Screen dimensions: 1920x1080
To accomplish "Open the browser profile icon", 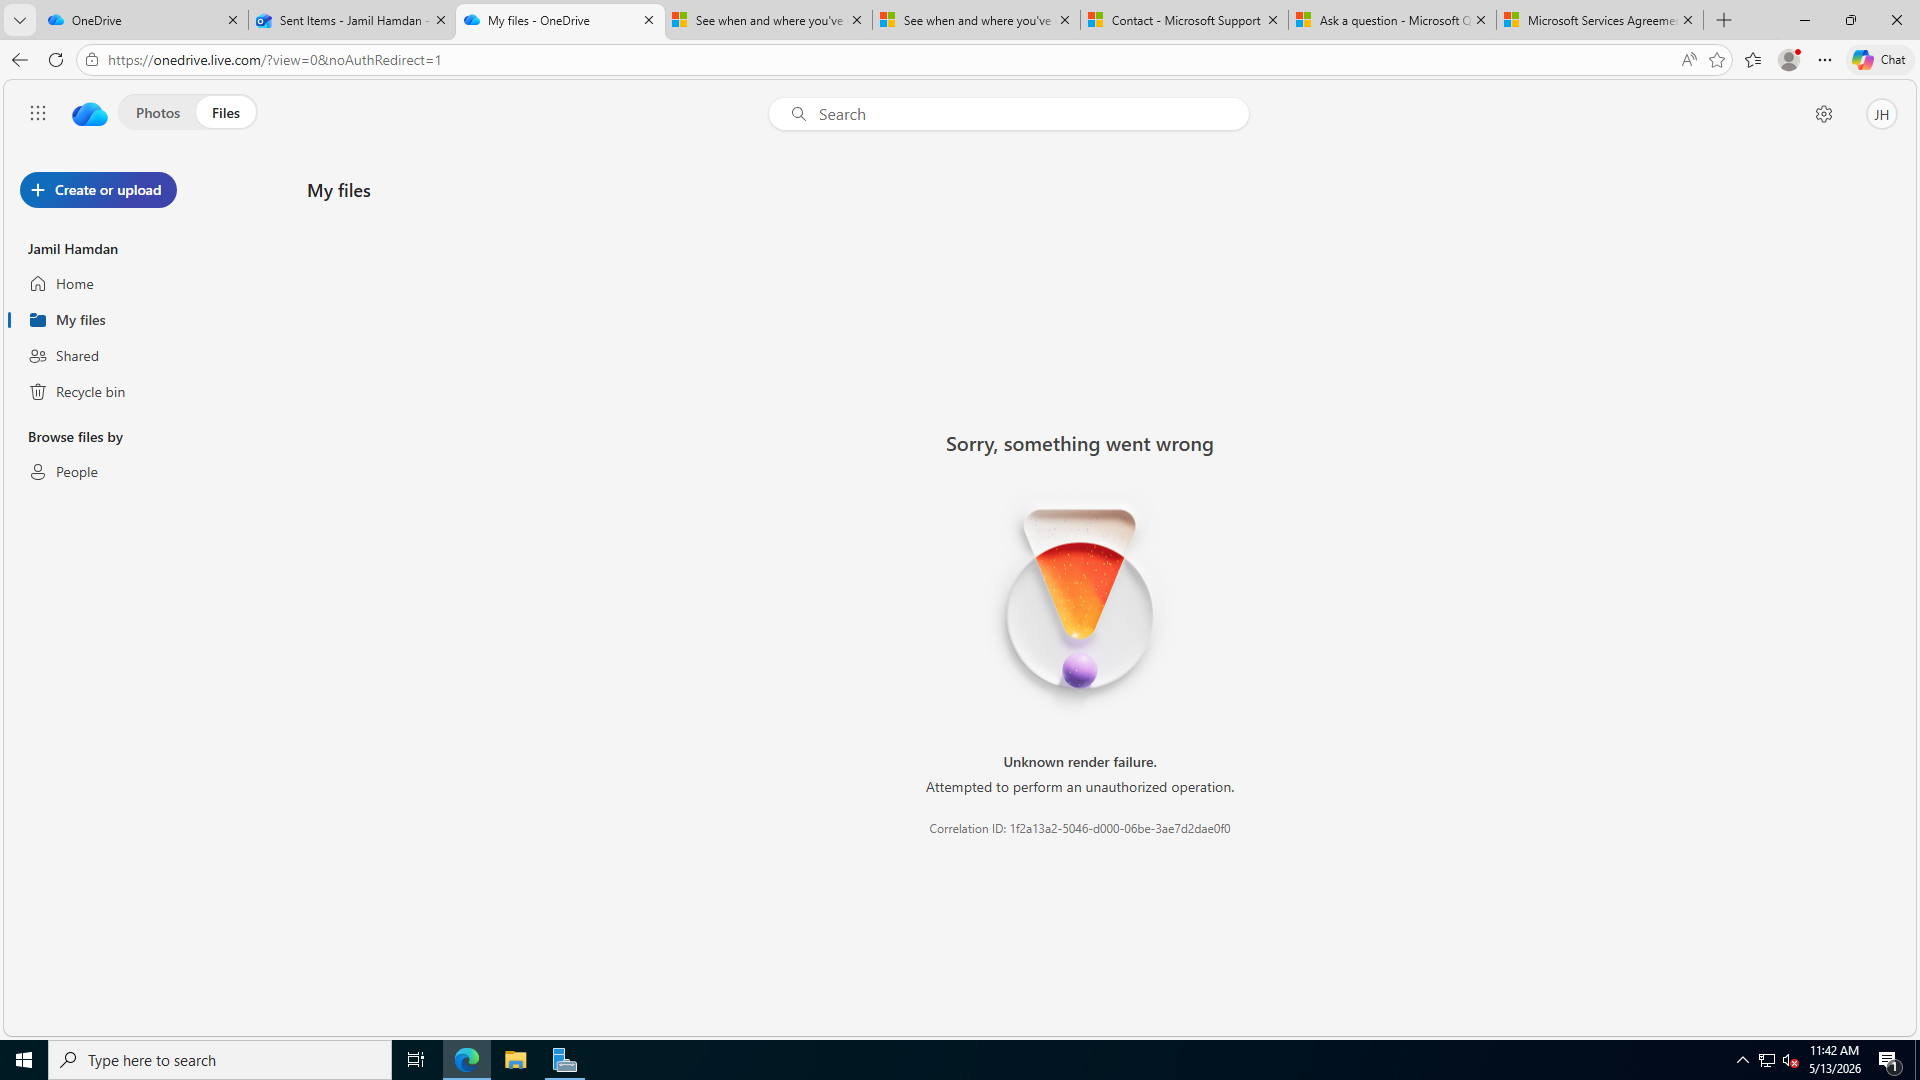I will click(x=1789, y=60).
